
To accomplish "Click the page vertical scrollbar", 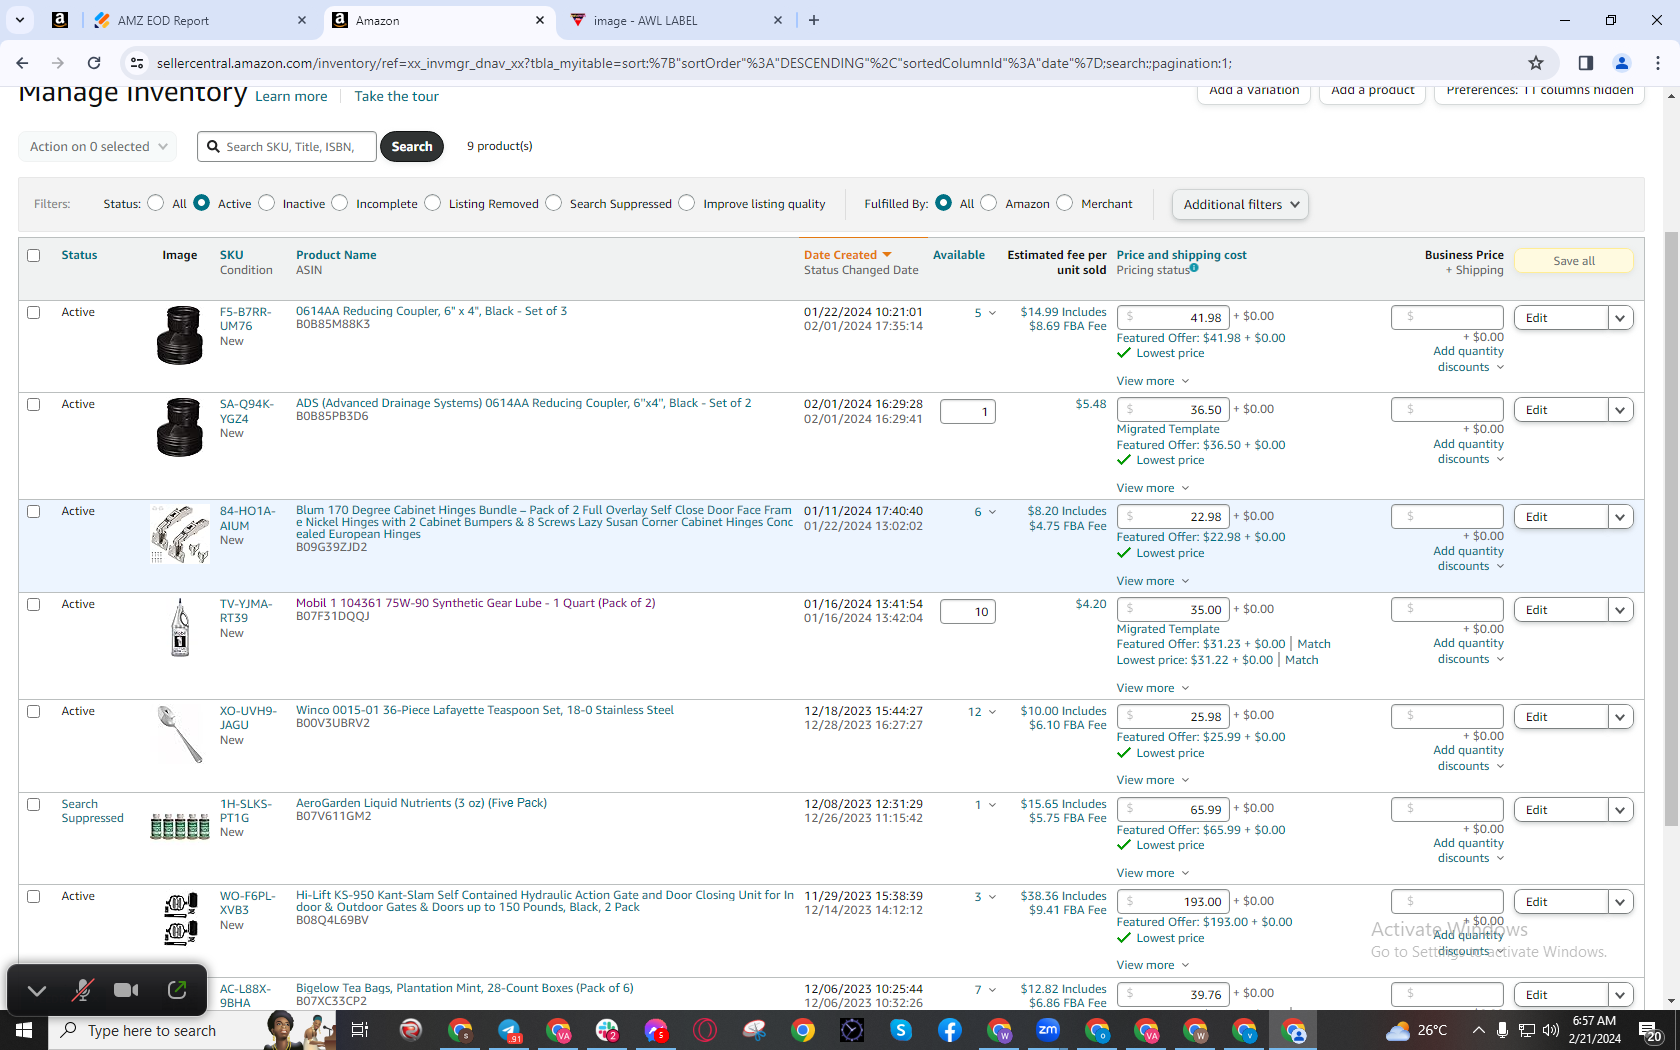I will click(1671, 530).
